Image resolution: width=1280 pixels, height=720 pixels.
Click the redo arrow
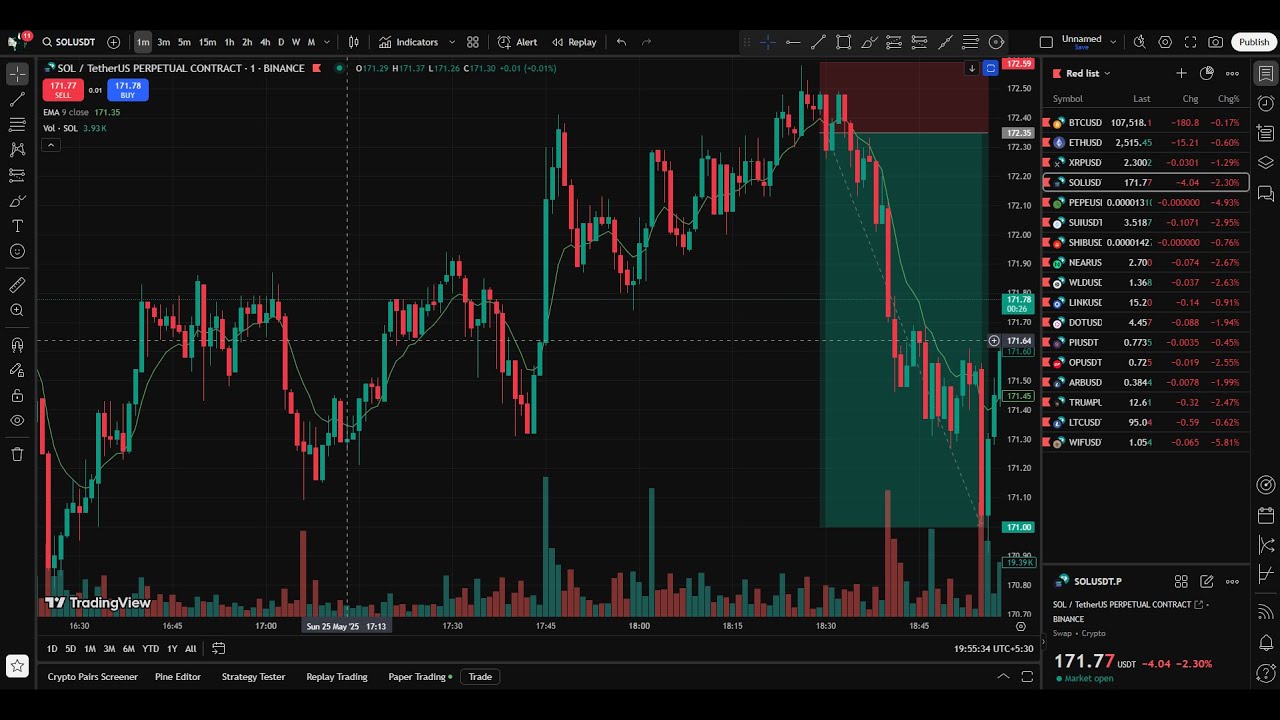click(x=646, y=42)
